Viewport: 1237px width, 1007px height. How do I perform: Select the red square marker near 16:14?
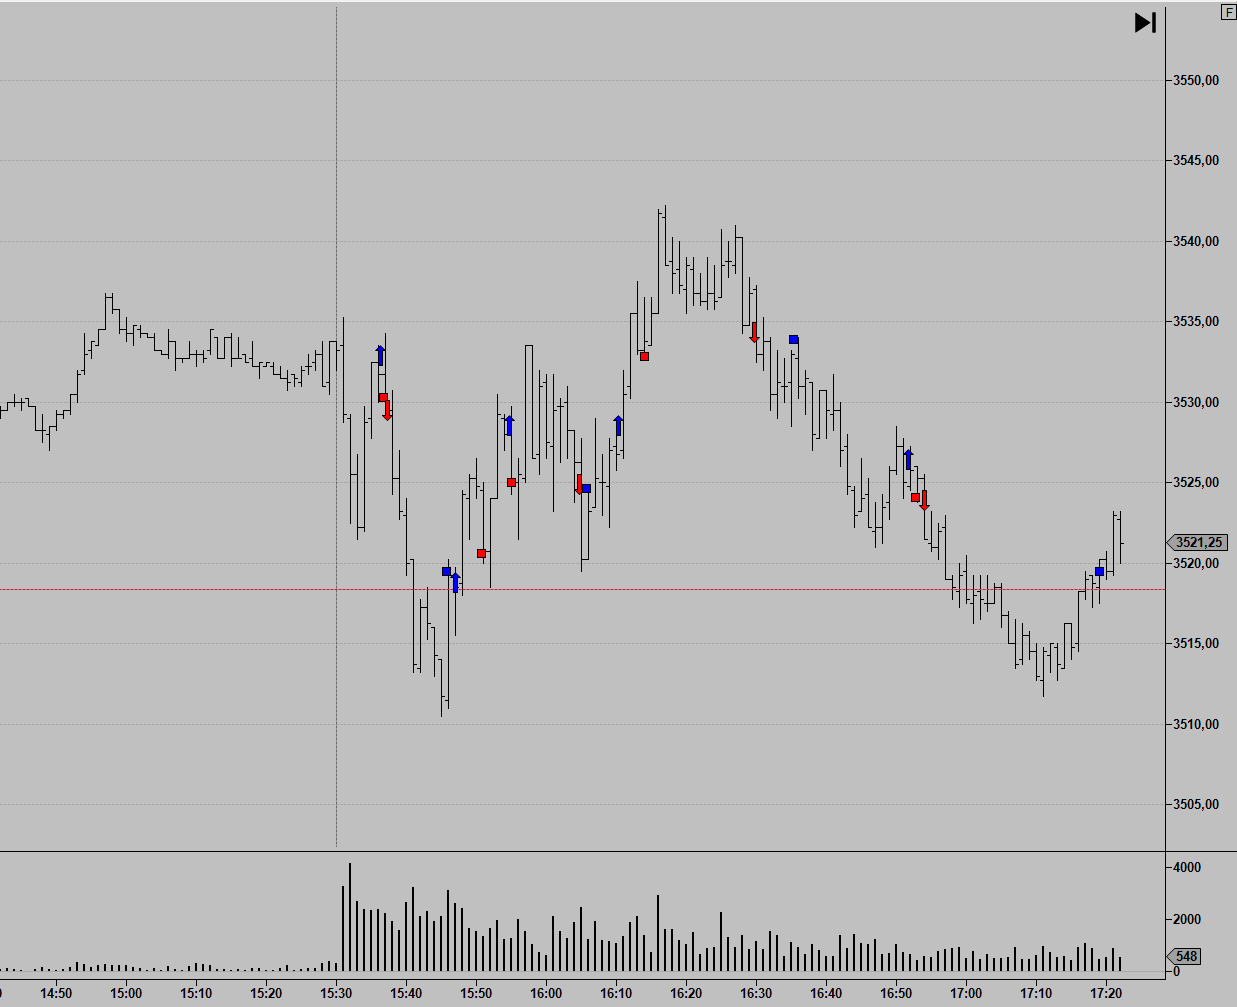click(x=644, y=356)
